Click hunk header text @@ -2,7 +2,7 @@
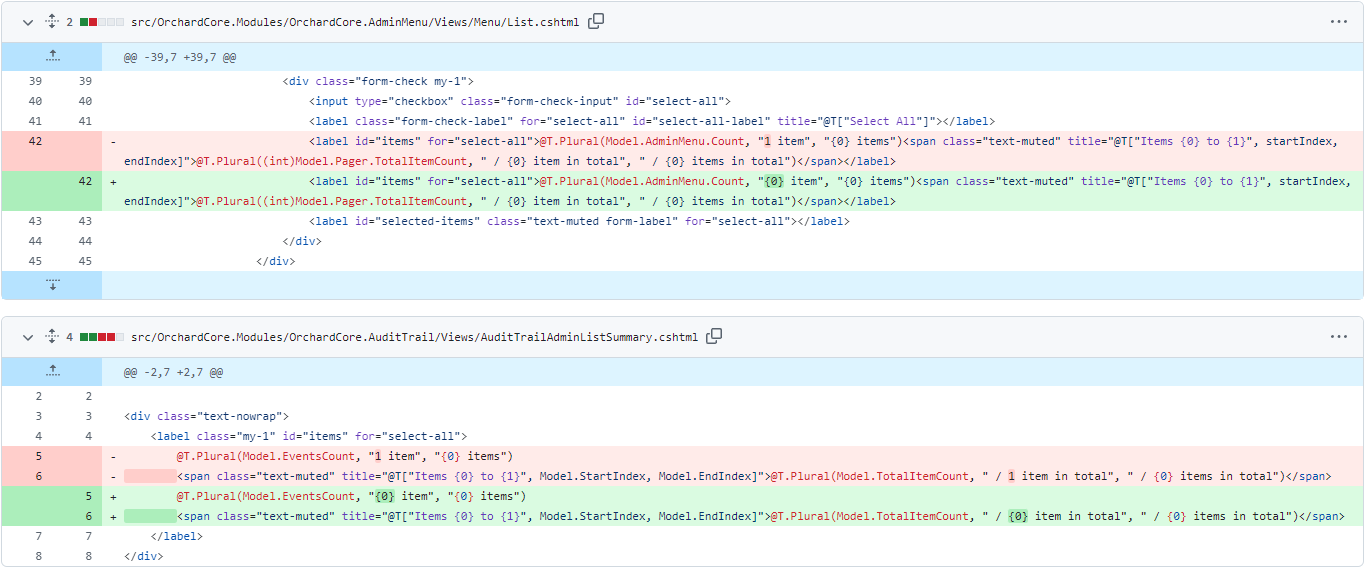Screen dimensions: 1365x582 coord(173,373)
